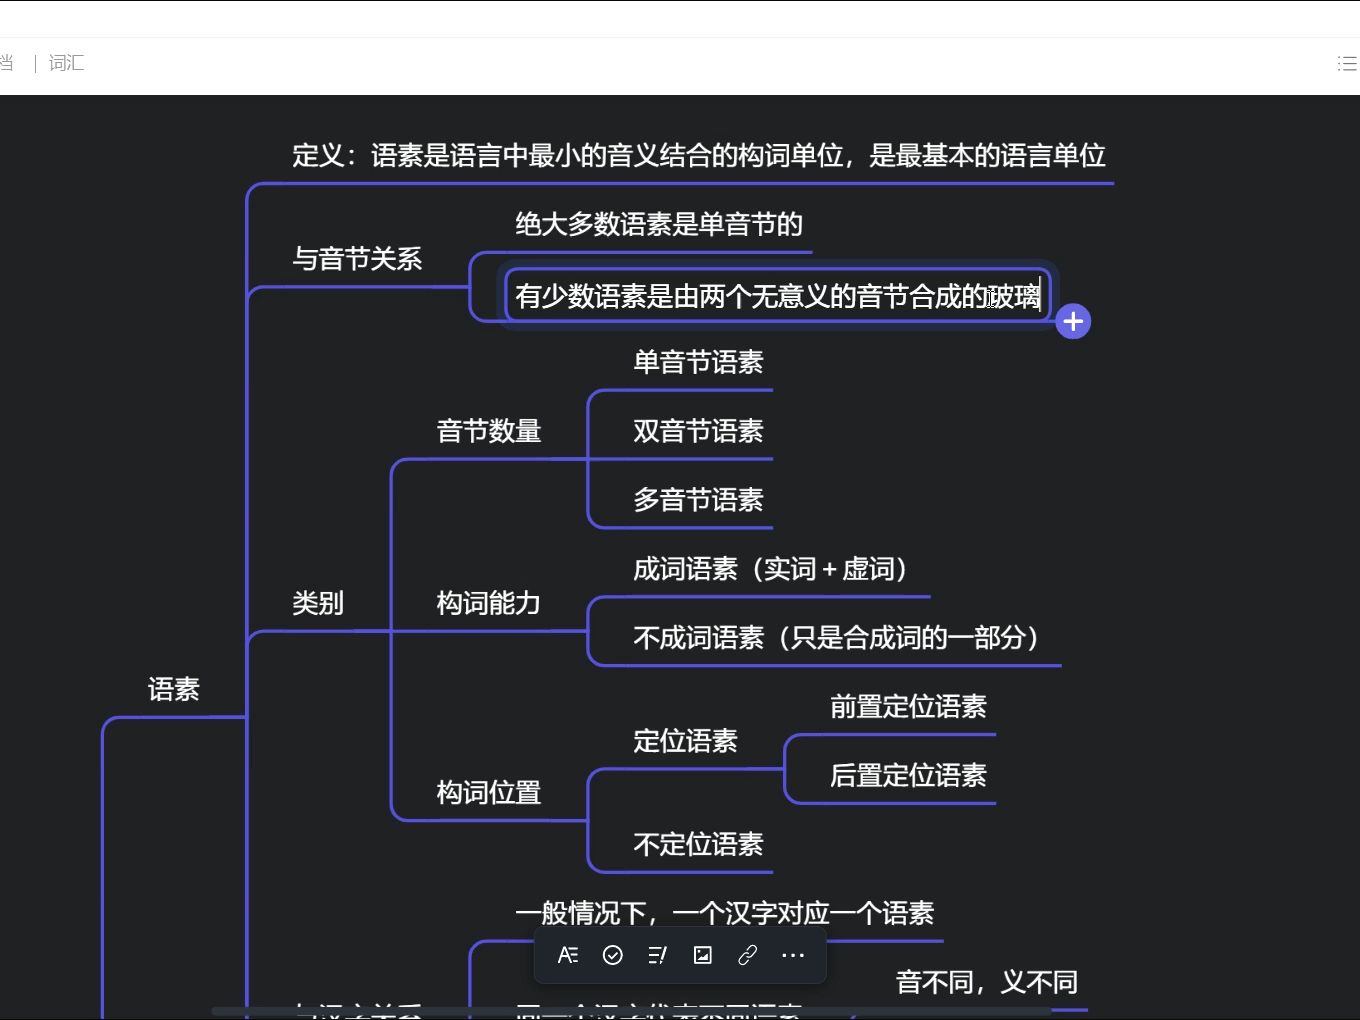Click inside the edited node ending in 玻璃
This screenshot has height=1020, width=1360.
(x=778, y=296)
